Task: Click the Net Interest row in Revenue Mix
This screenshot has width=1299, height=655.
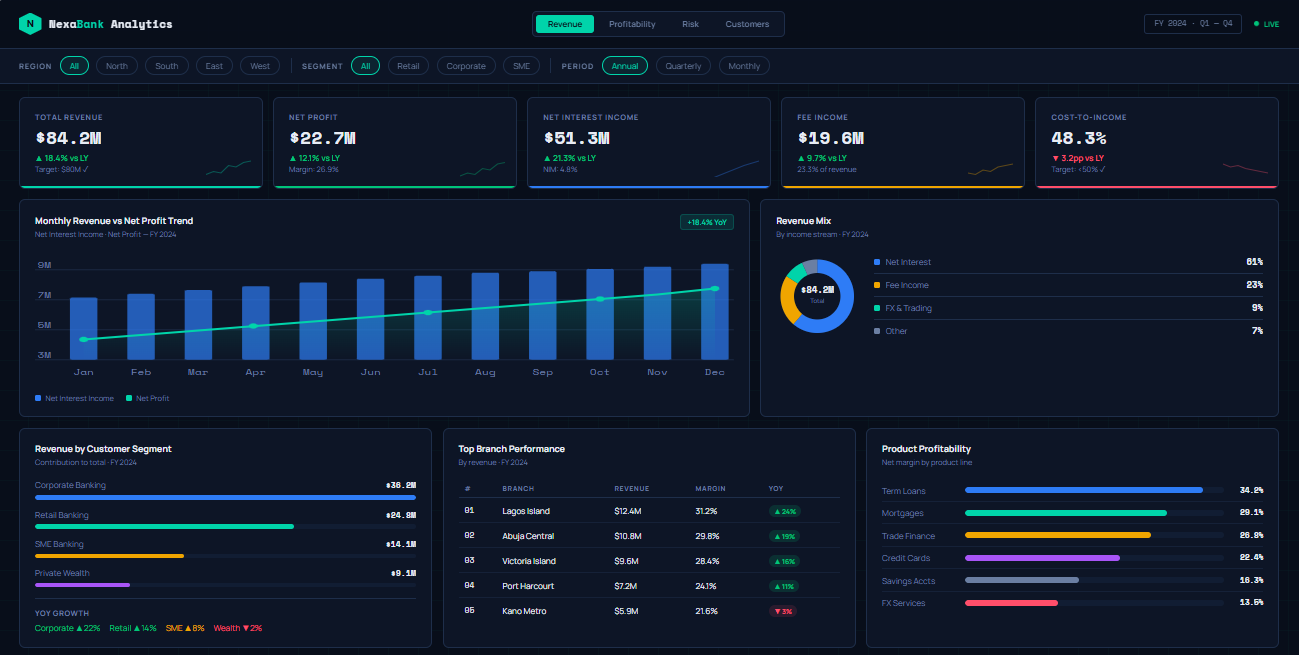Action: pyautogui.click(x=1068, y=262)
